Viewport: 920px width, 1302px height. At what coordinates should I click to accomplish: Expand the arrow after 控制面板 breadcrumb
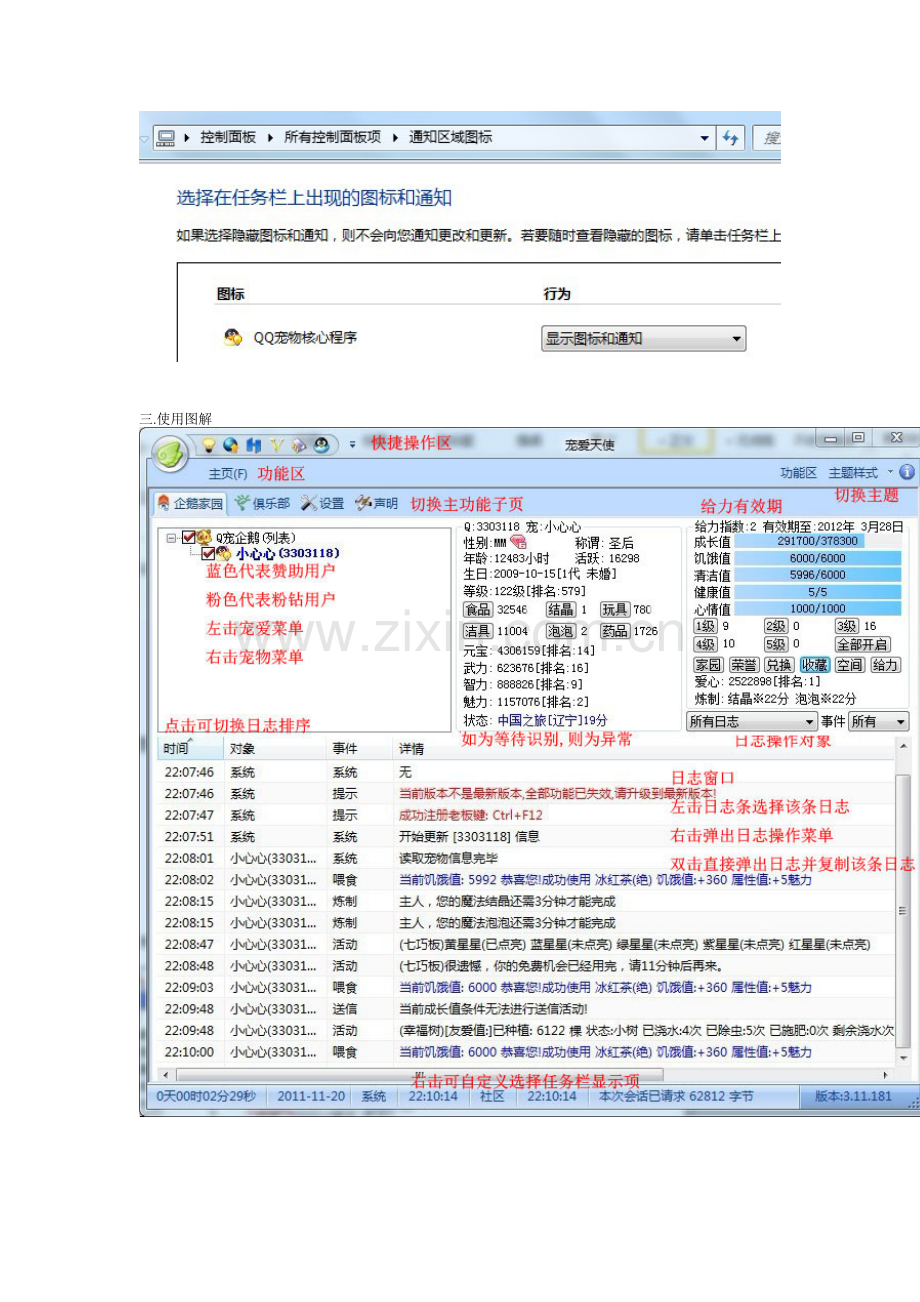(271, 138)
